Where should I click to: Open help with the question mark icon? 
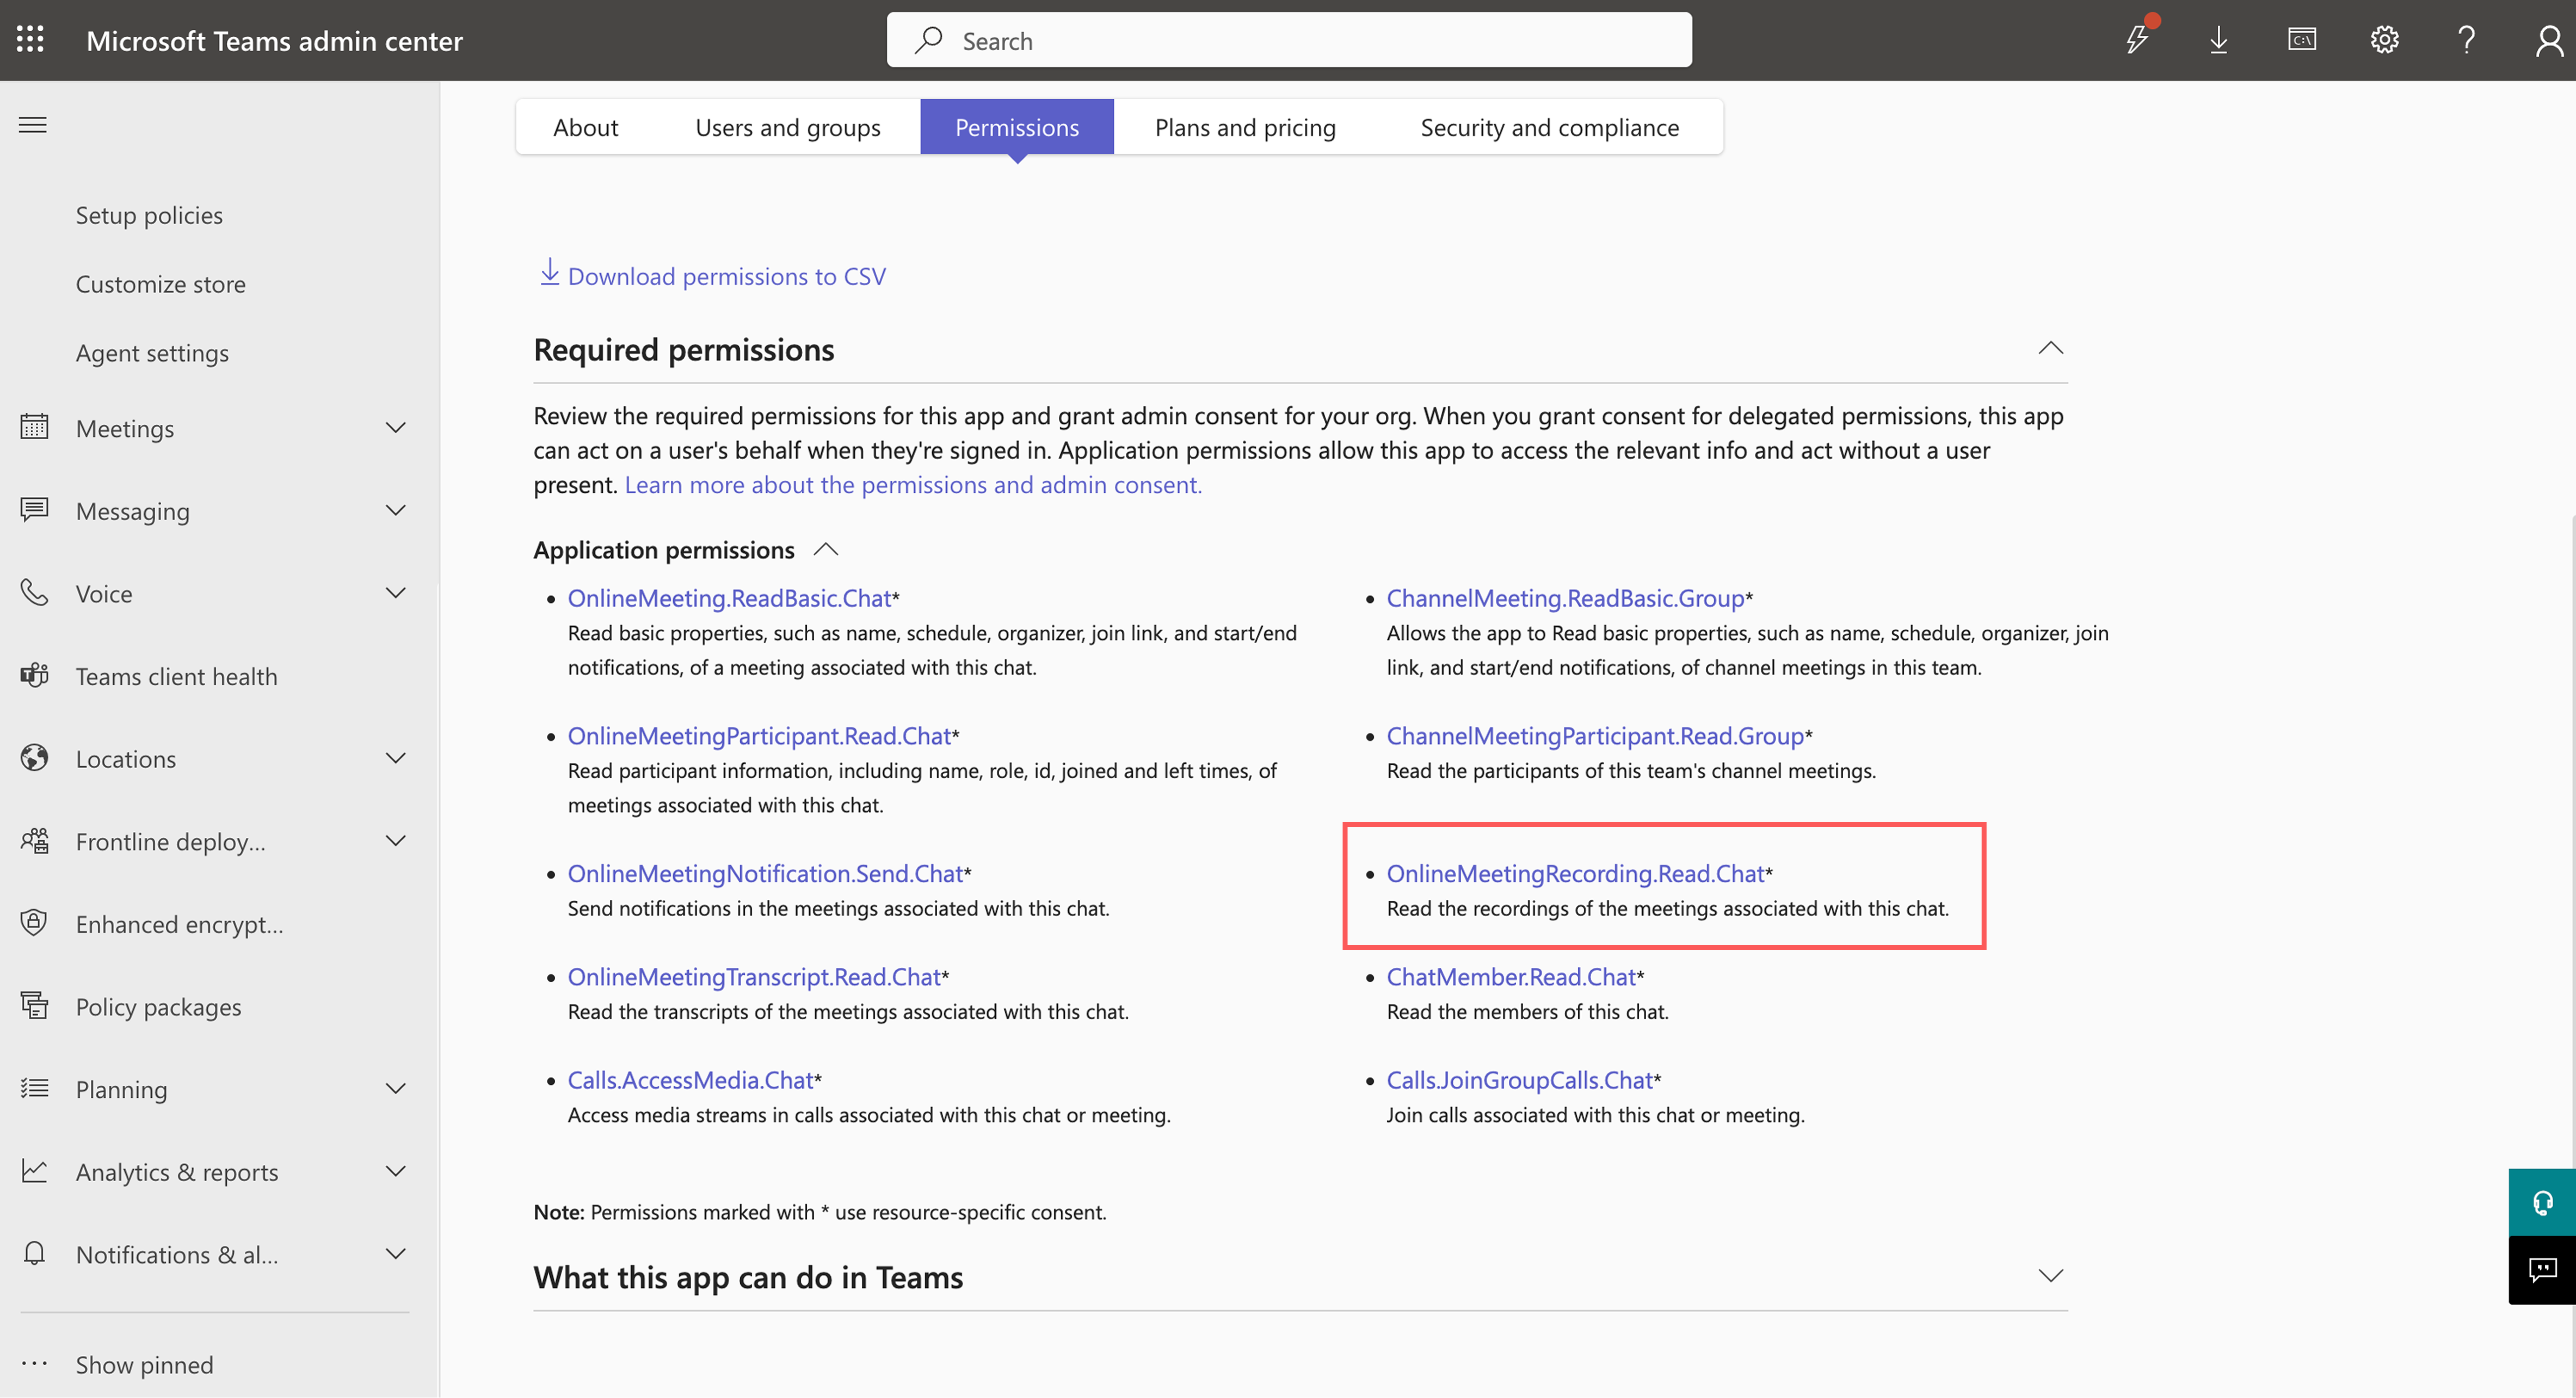point(2466,40)
